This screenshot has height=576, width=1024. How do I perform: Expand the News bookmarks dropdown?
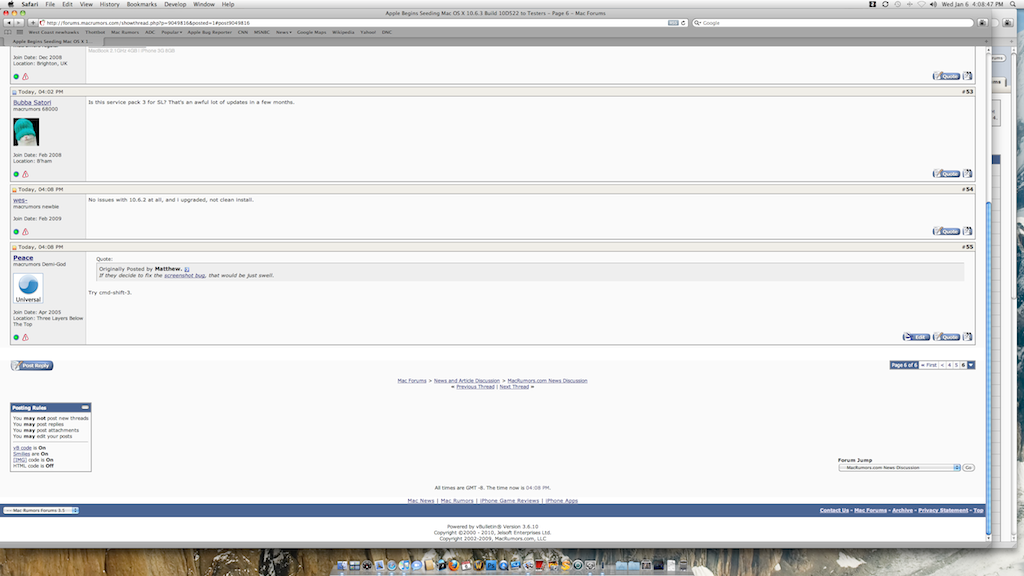tap(283, 32)
